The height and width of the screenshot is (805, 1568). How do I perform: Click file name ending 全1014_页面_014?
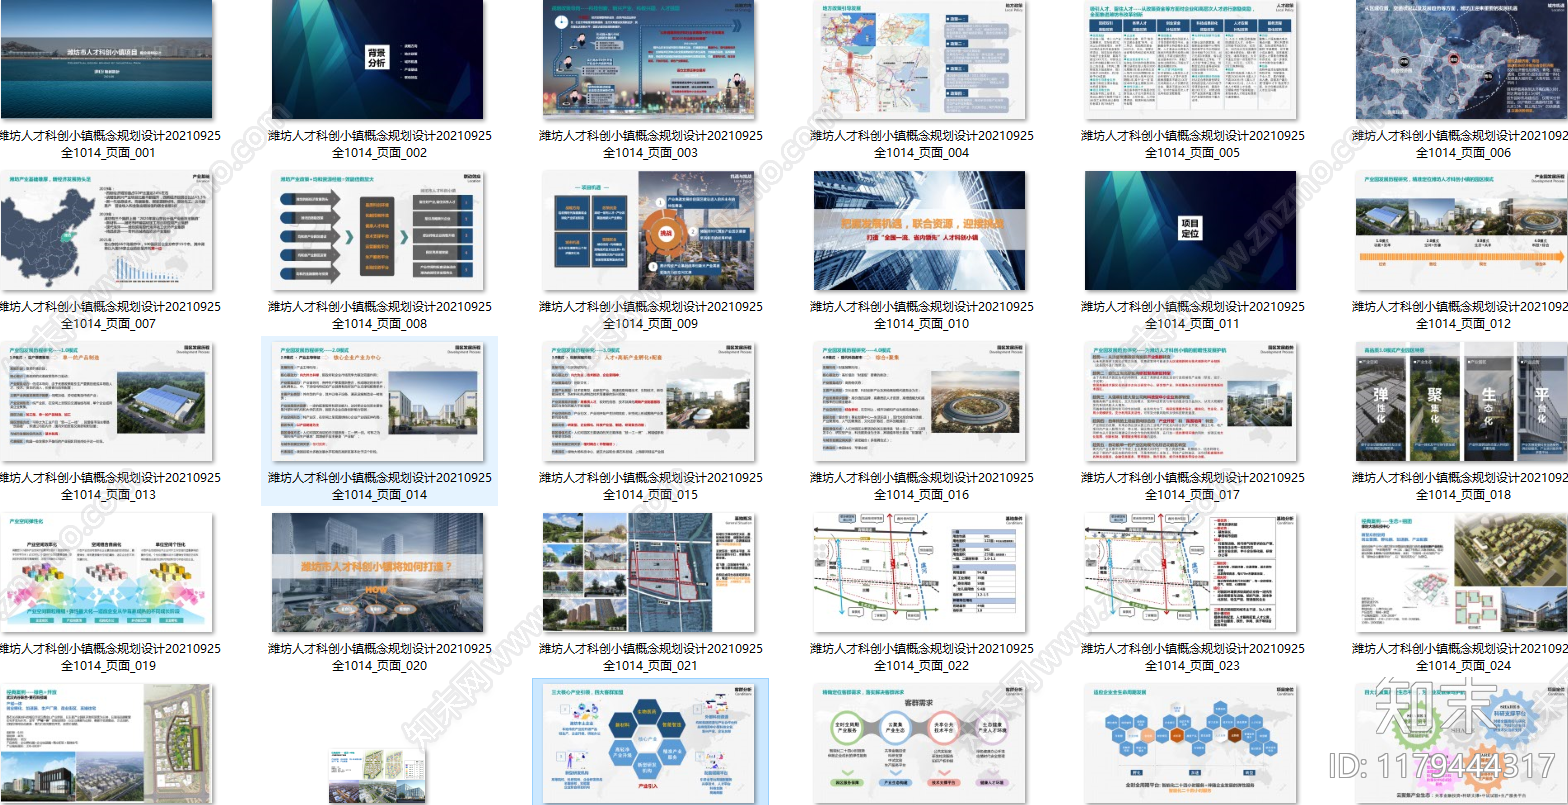(x=379, y=486)
